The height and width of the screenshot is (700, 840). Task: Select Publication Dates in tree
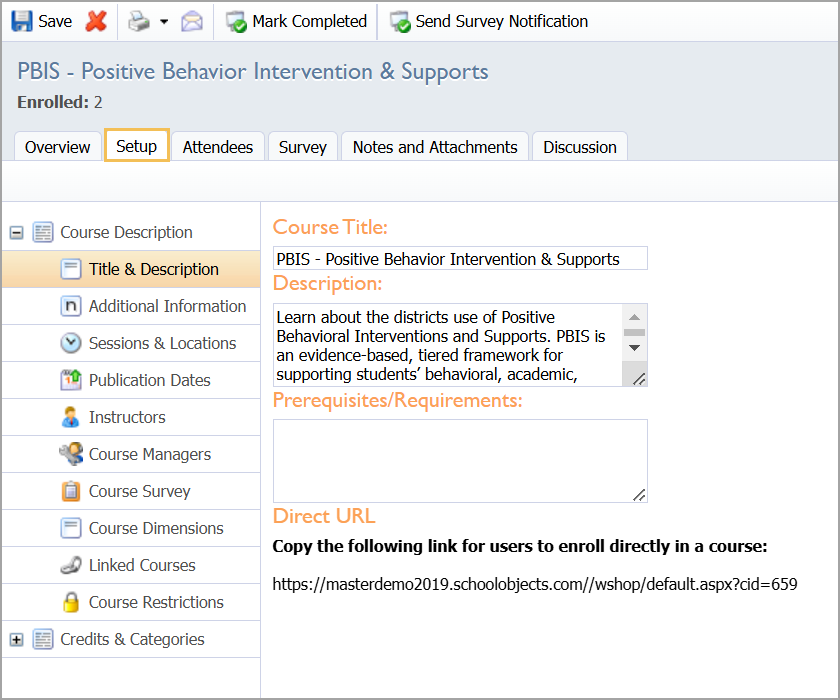[131, 380]
